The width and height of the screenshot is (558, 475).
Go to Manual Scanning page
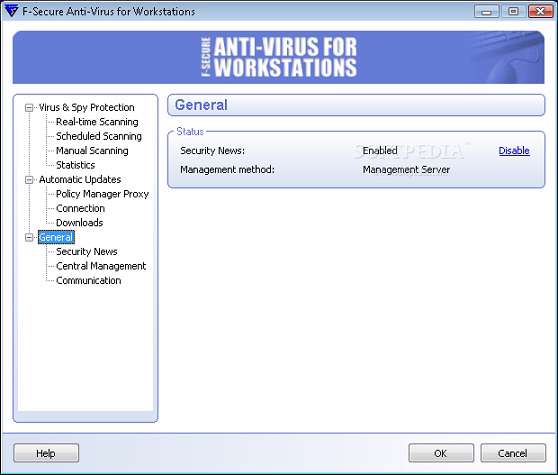coord(92,151)
